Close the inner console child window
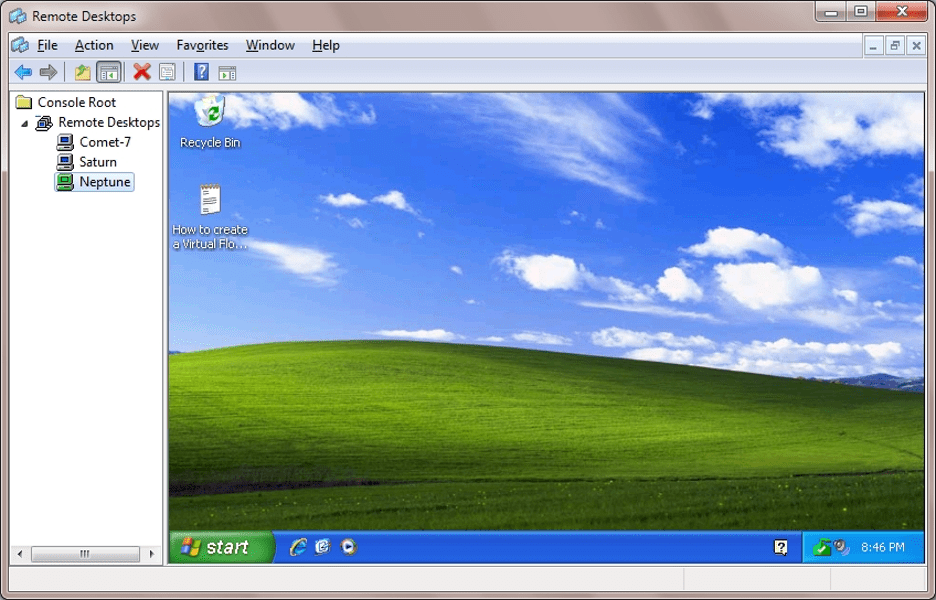Viewport: 936px width, 600px height. (916, 46)
